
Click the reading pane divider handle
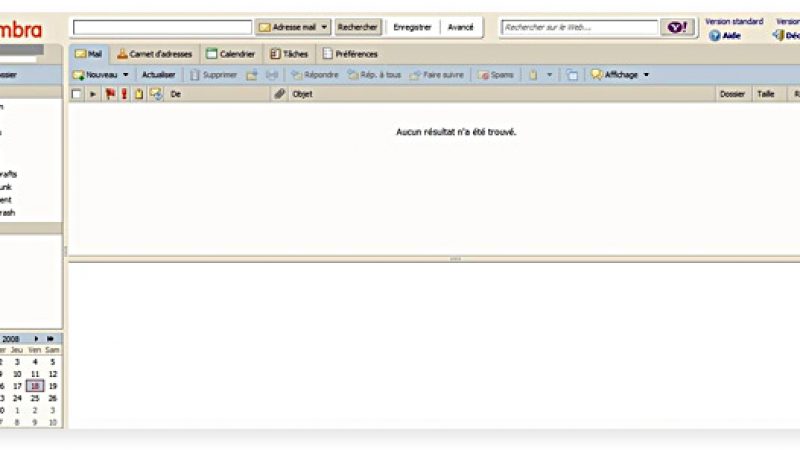click(x=456, y=259)
